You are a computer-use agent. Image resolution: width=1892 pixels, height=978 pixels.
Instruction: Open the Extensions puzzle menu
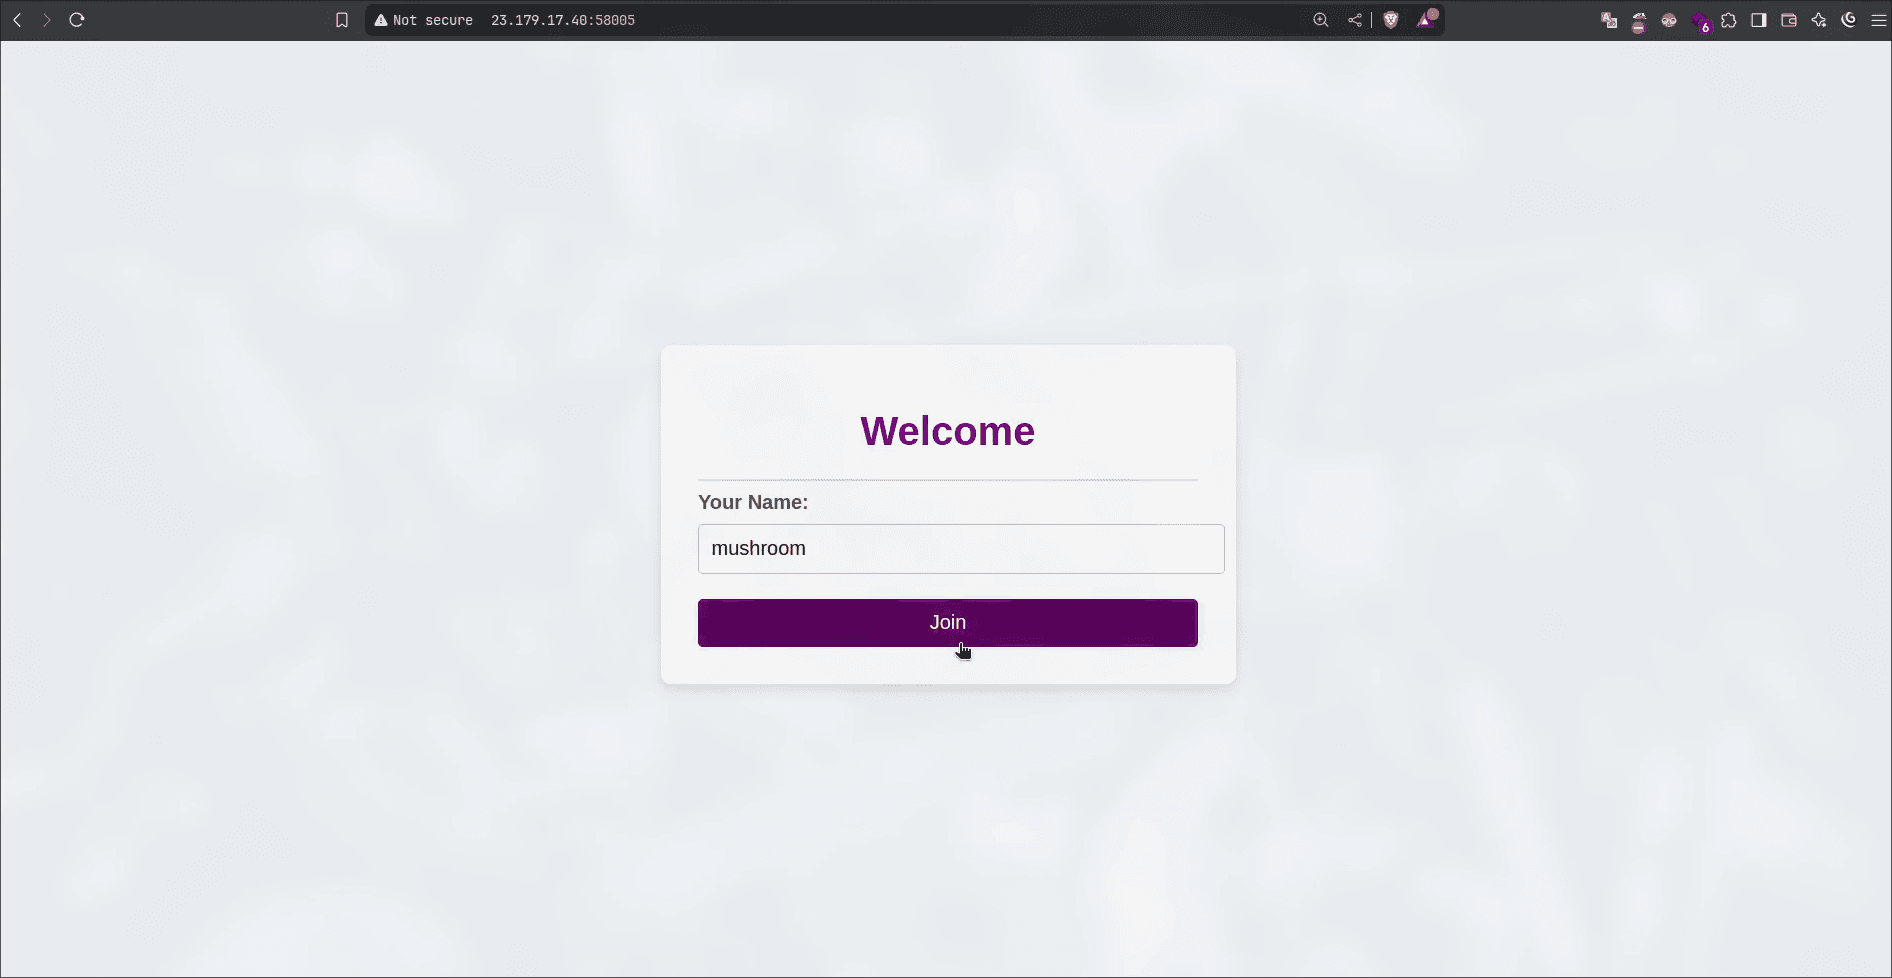tap(1729, 20)
